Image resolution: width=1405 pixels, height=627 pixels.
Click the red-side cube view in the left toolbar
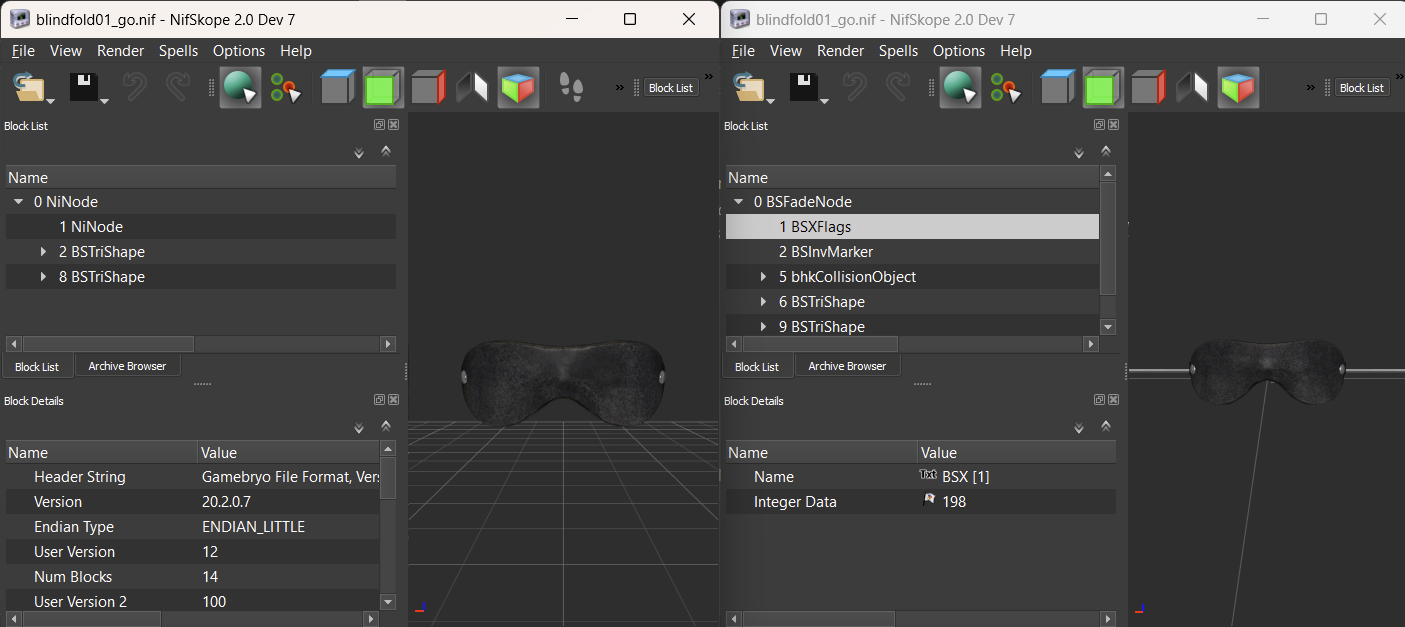[x=428, y=88]
